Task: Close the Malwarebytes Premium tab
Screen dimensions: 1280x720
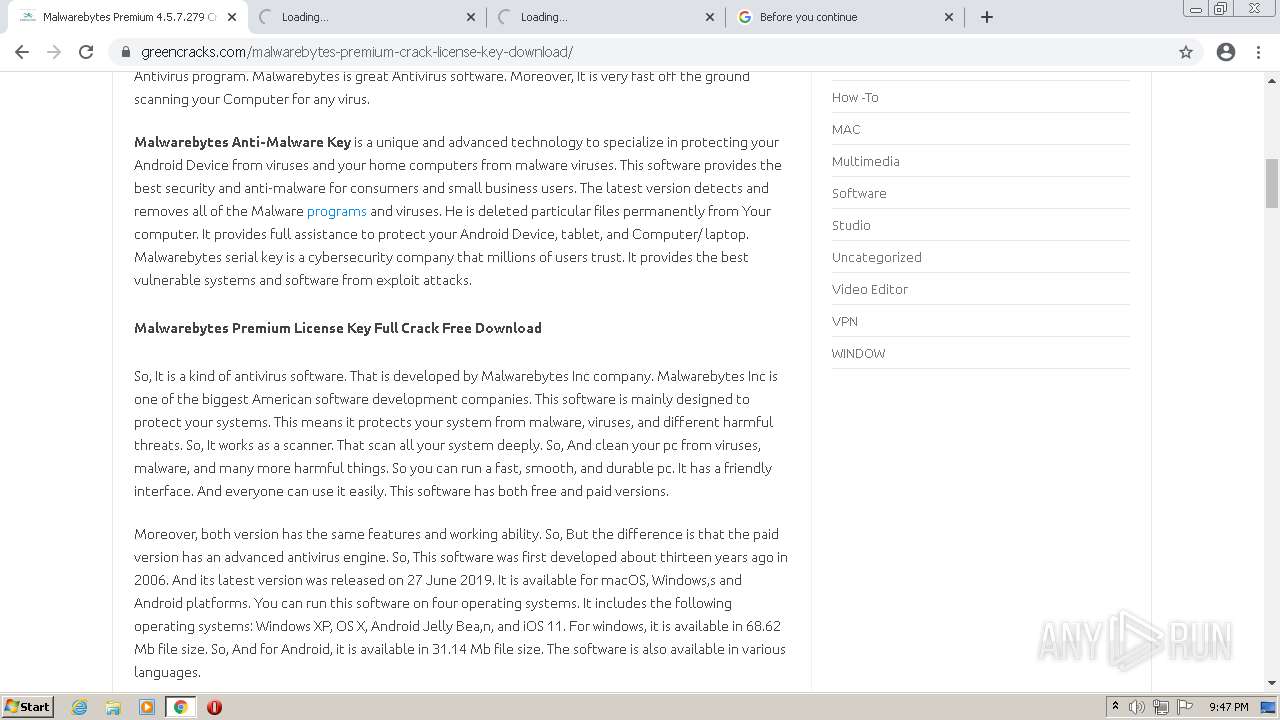Action: coord(232,17)
